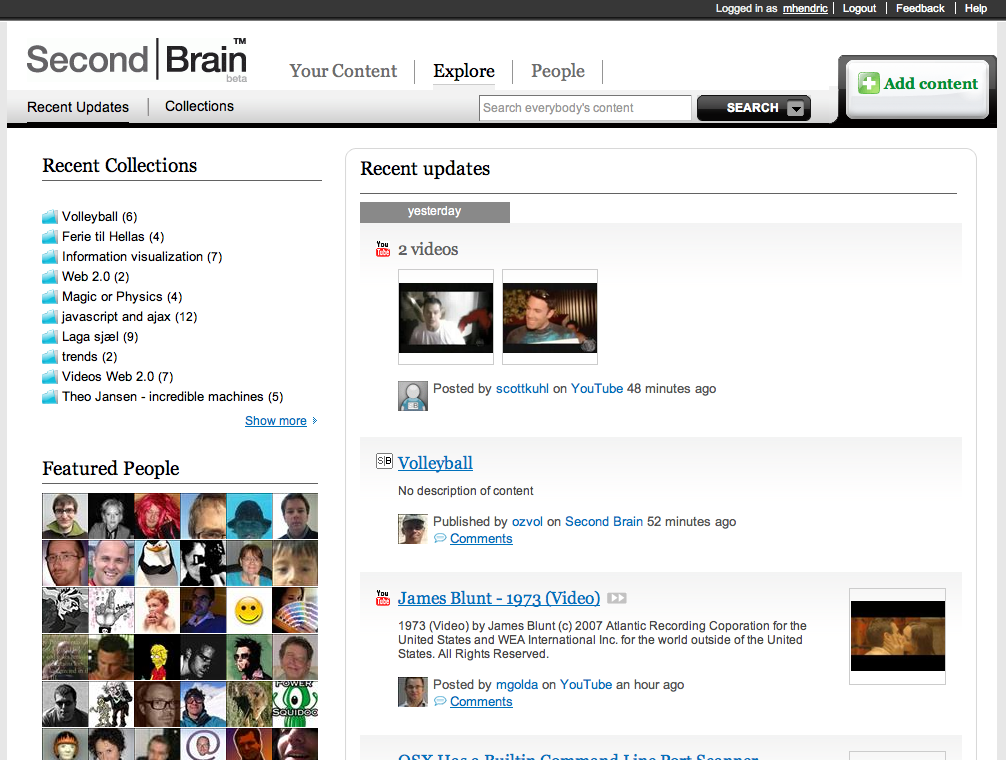The image size is (1006, 760).
Task: Click the Information visualization folder icon
Action: 50,257
